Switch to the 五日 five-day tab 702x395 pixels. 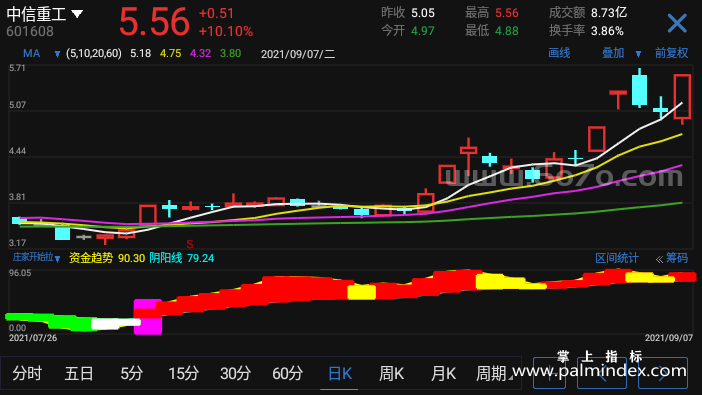click(x=79, y=373)
